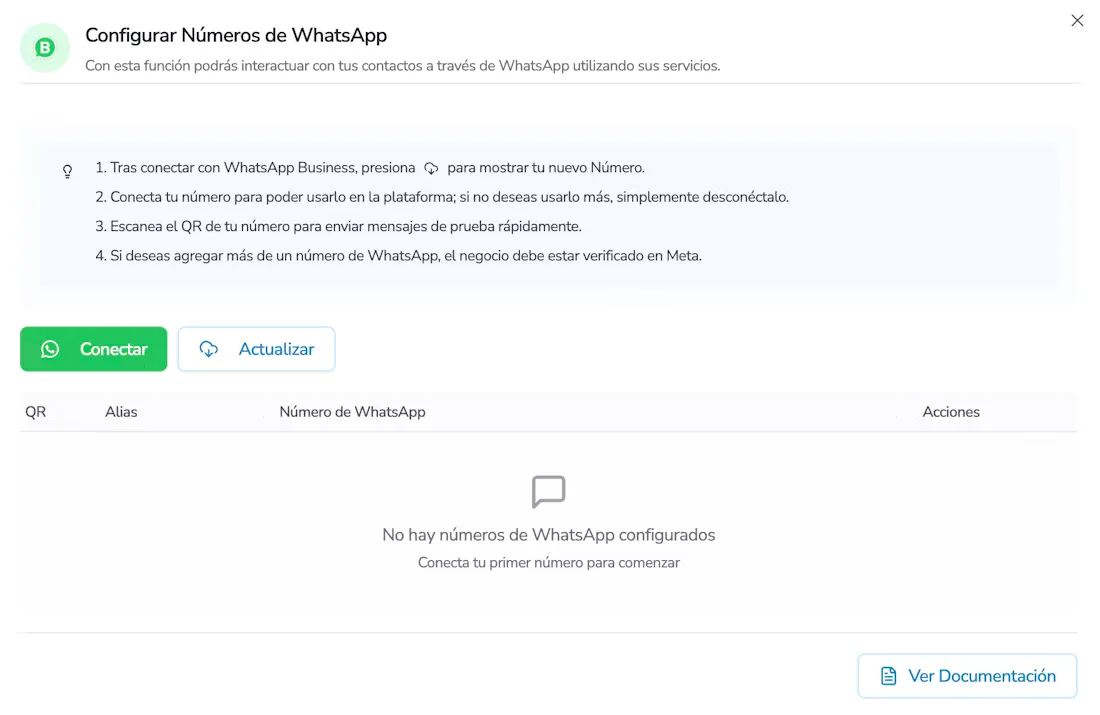This screenshot has height=715, width=1100.
Task: Click instruction step 4 about Meta verification
Action: [402, 255]
